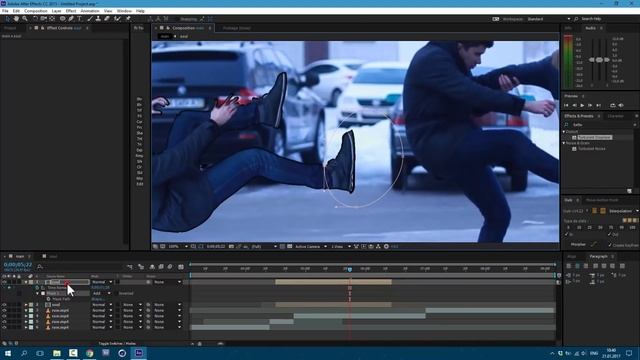Click the Play button in Preview panel
This screenshot has height=360, width=640.
coord(582,105)
